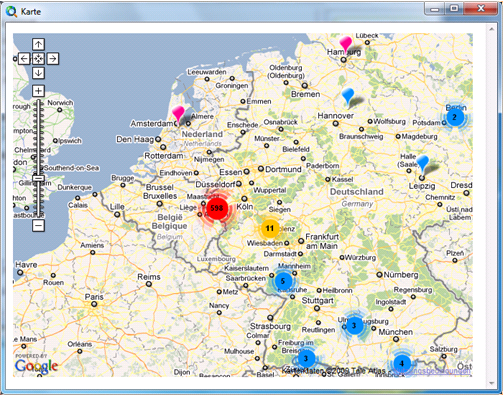The height and width of the screenshot is (395, 503).
Task: Pan the map left with the arrow
Action: pos(24,59)
